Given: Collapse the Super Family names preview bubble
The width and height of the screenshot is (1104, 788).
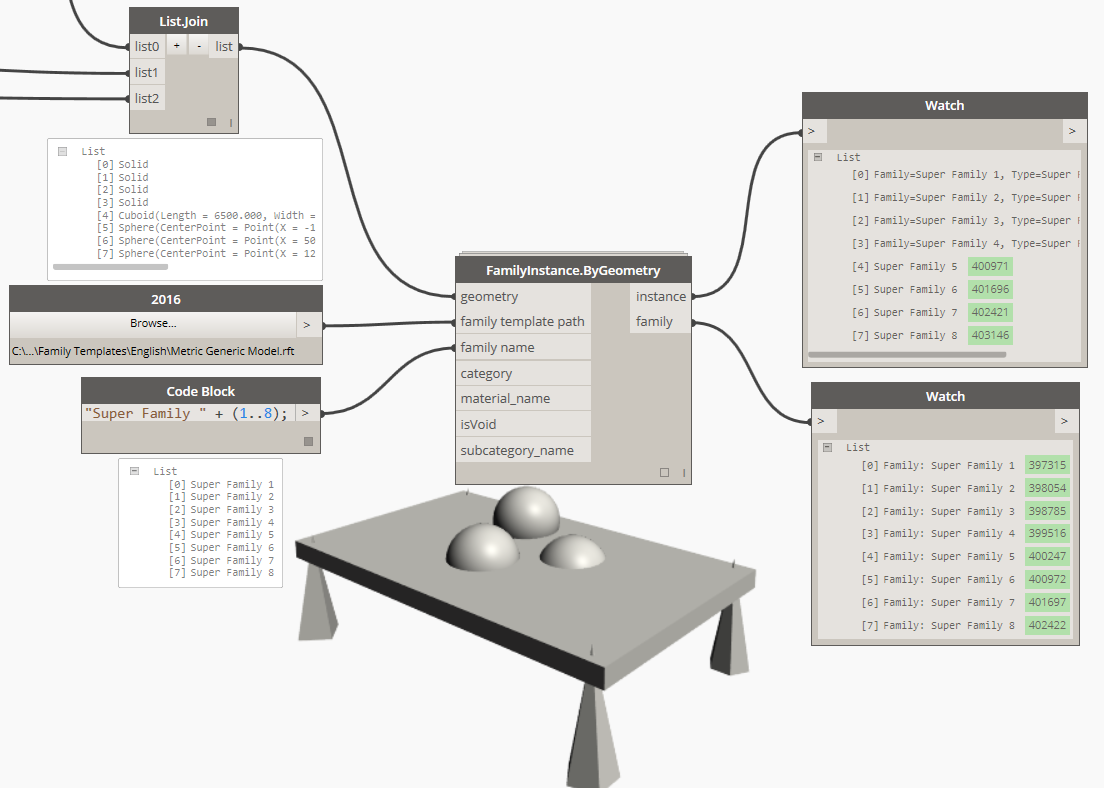Looking at the screenshot, I should [x=136, y=470].
